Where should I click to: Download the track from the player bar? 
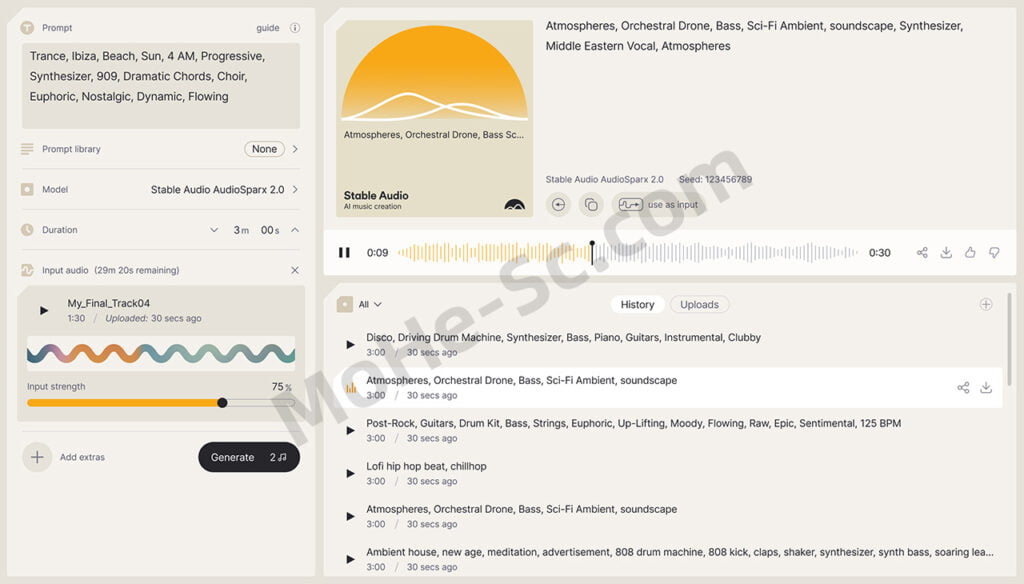[x=946, y=253]
